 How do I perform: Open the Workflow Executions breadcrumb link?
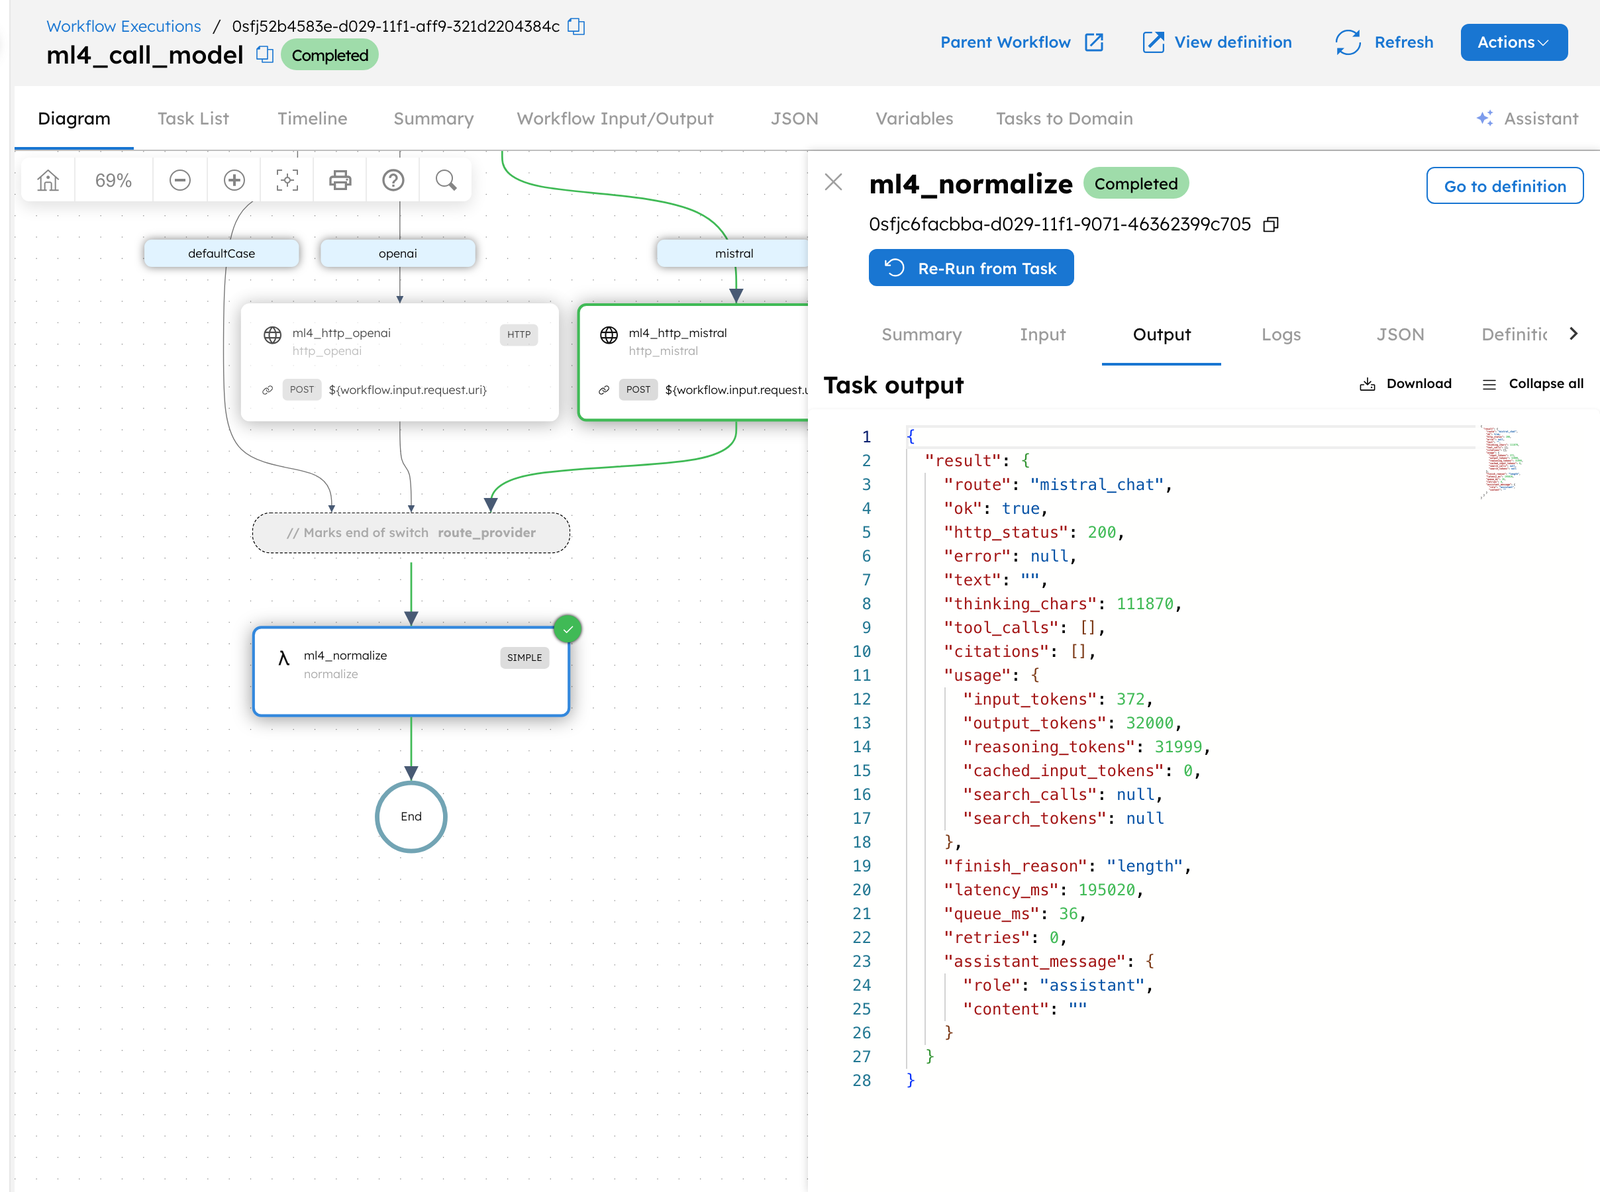[x=123, y=26]
